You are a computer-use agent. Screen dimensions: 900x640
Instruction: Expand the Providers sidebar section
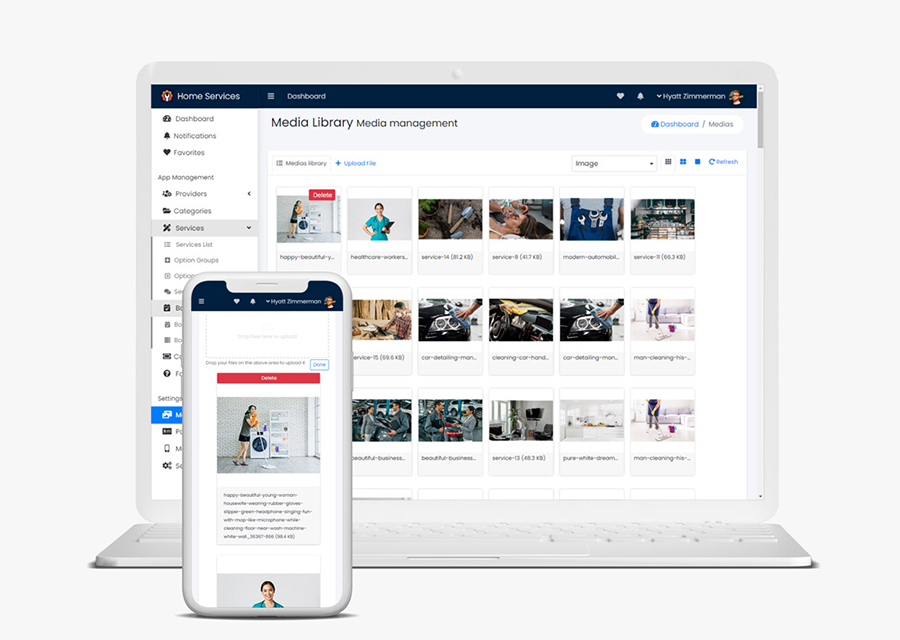coord(205,194)
